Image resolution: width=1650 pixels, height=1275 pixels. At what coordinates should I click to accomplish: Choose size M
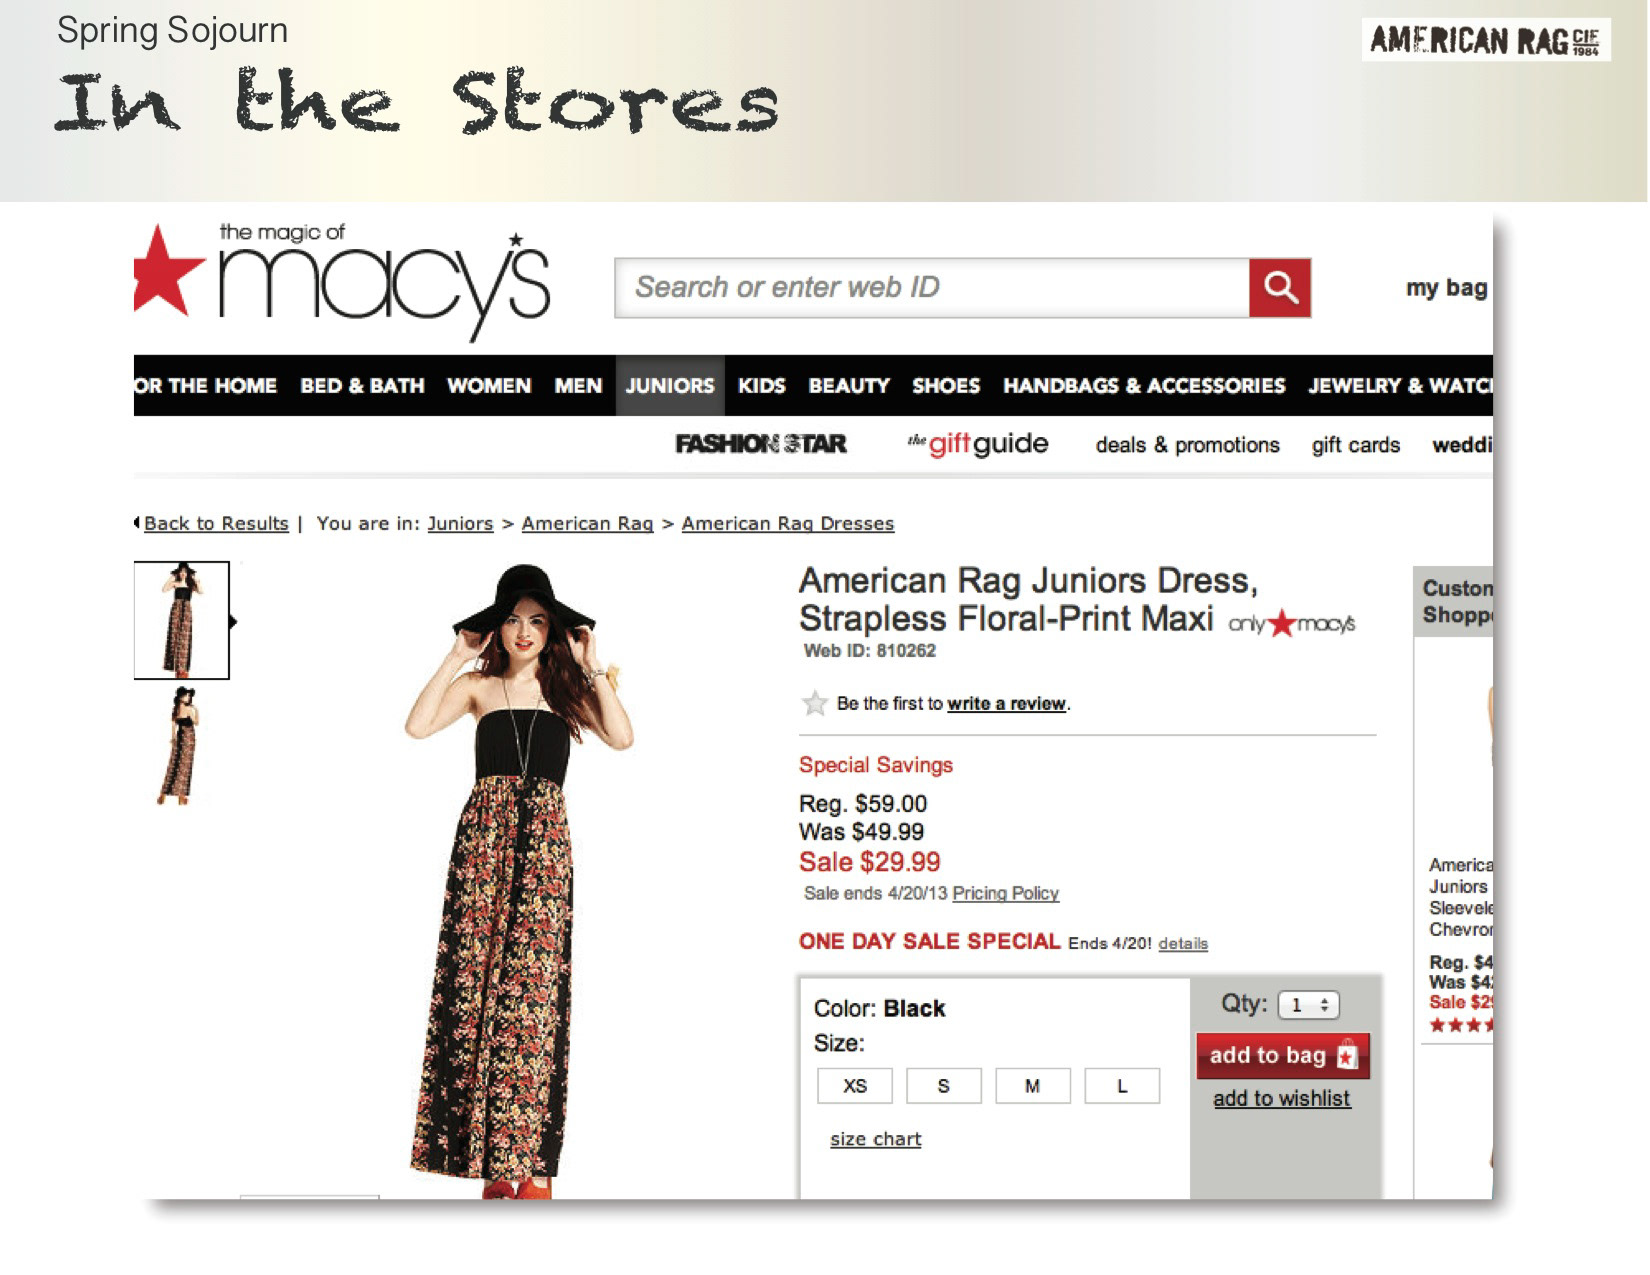tap(1033, 1086)
